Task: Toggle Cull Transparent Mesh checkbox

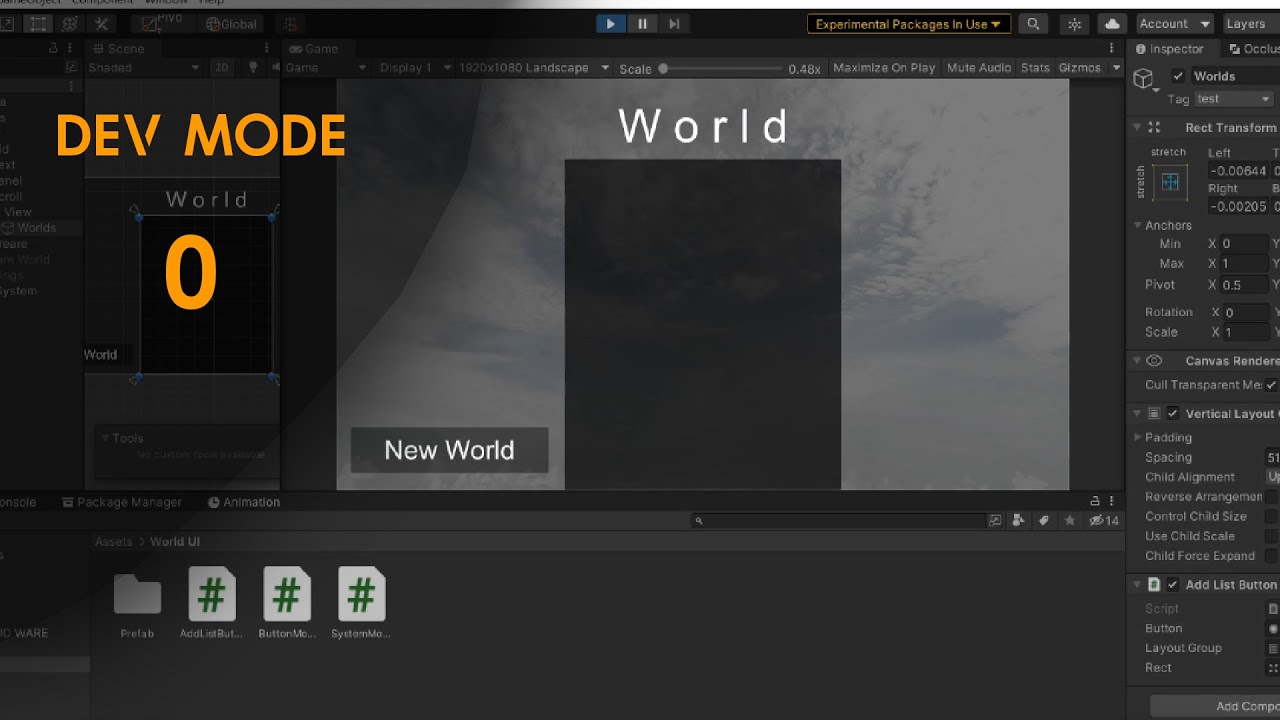Action: coord(1271,385)
